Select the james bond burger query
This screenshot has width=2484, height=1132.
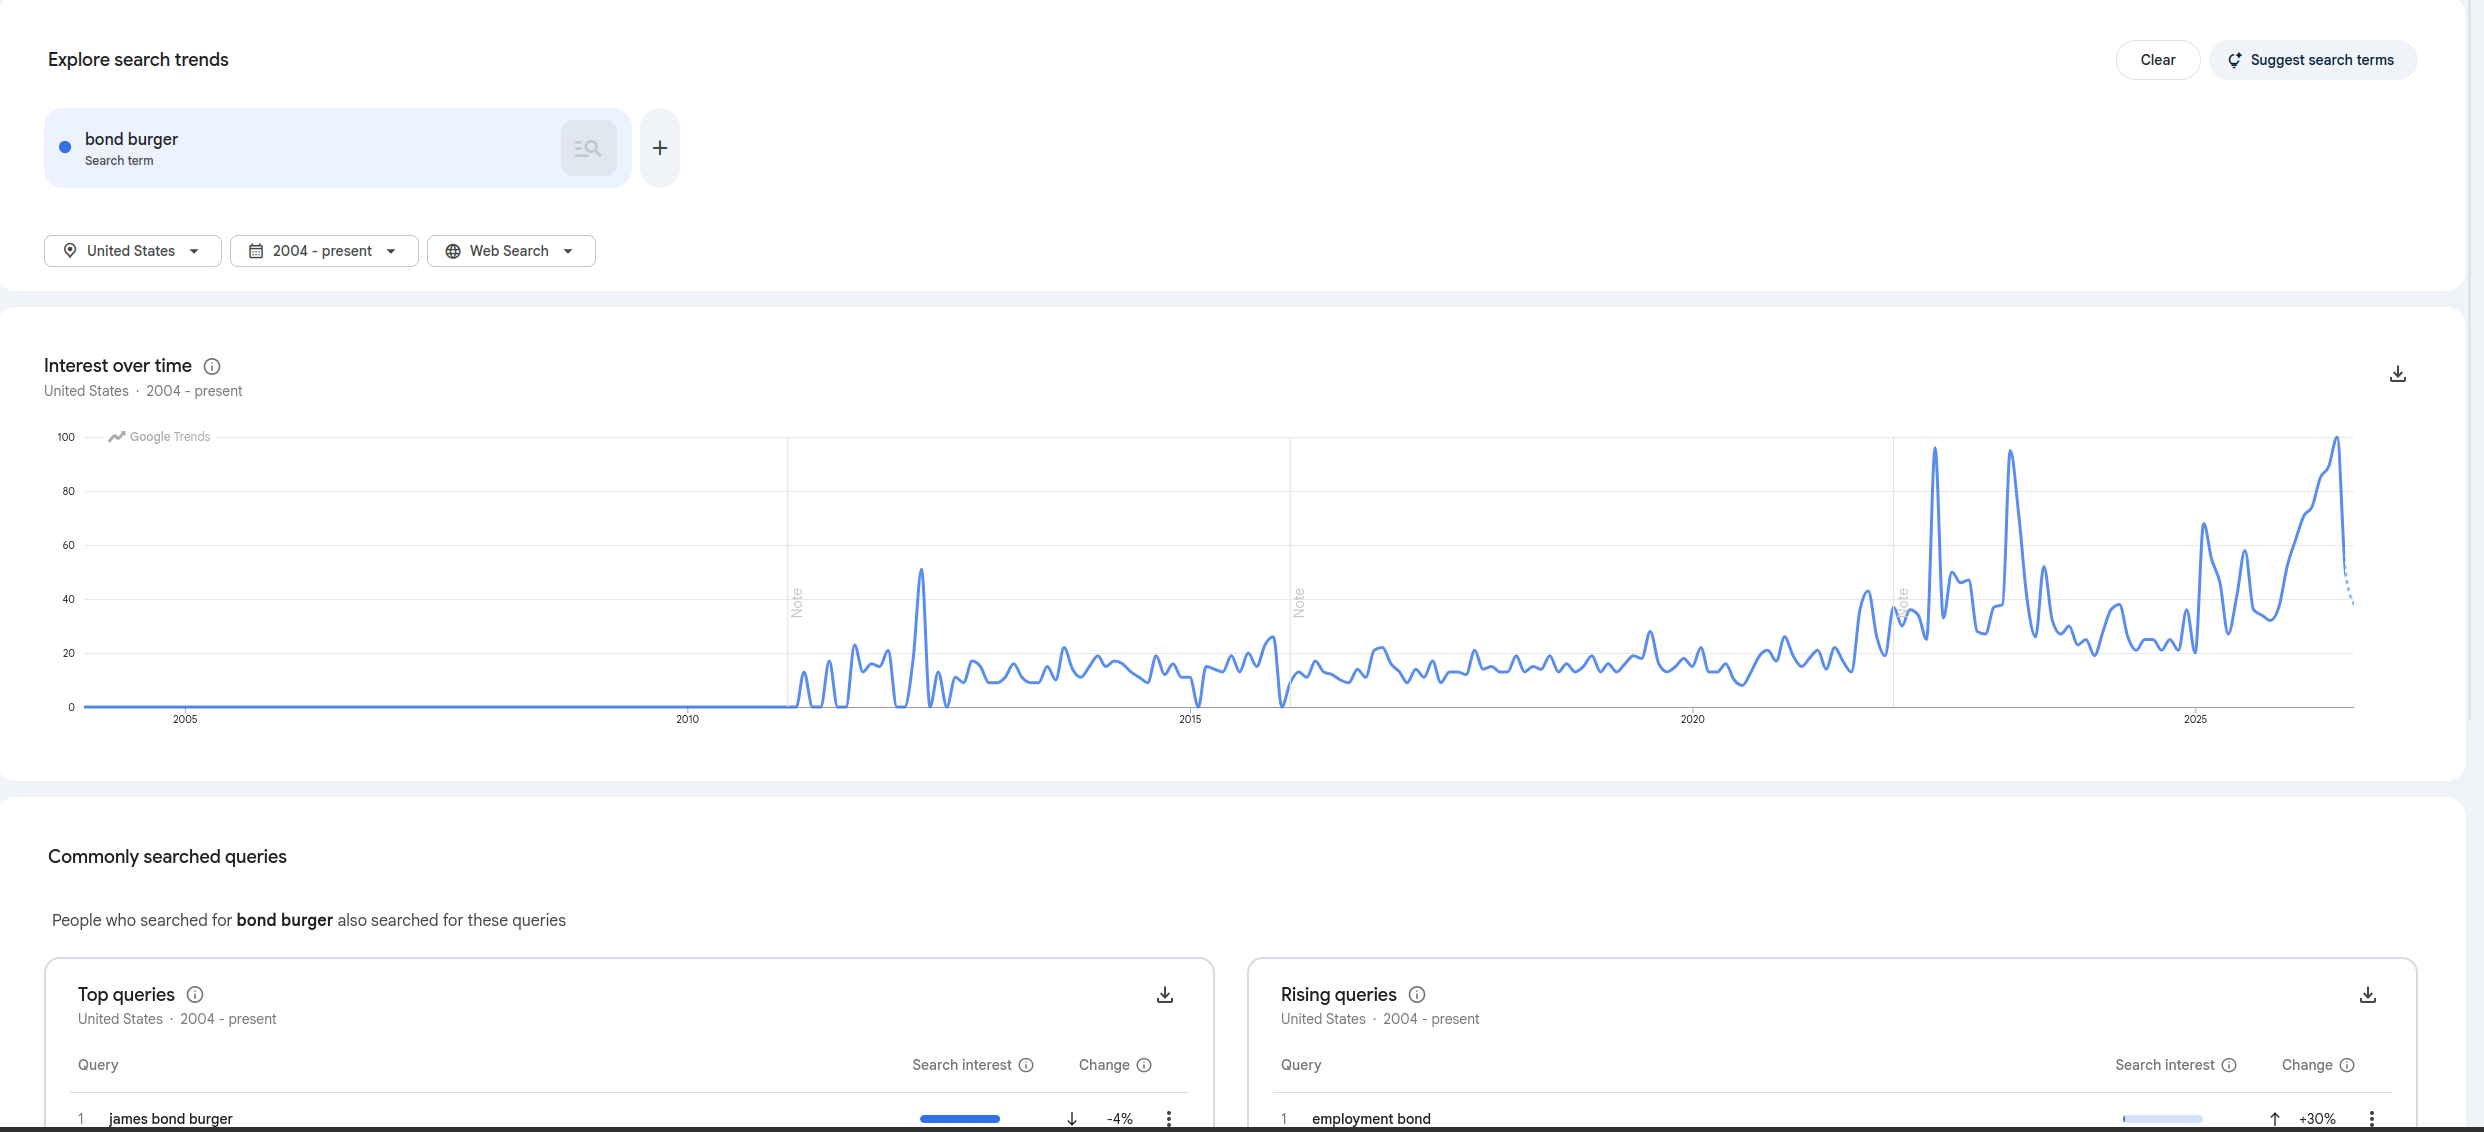click(171, 1119)
